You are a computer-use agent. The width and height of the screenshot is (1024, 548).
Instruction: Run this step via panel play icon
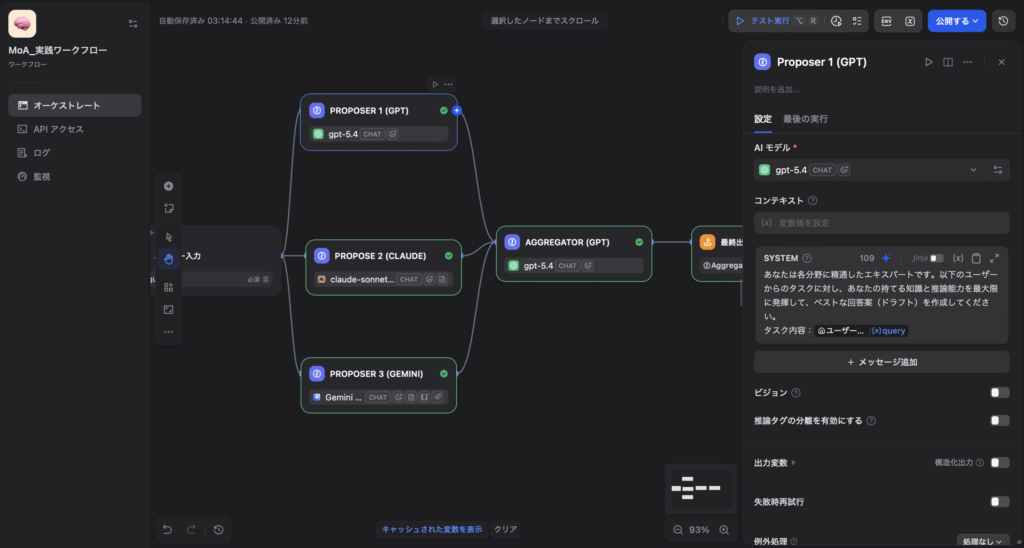pyautogui.click(x=929, y=62)
